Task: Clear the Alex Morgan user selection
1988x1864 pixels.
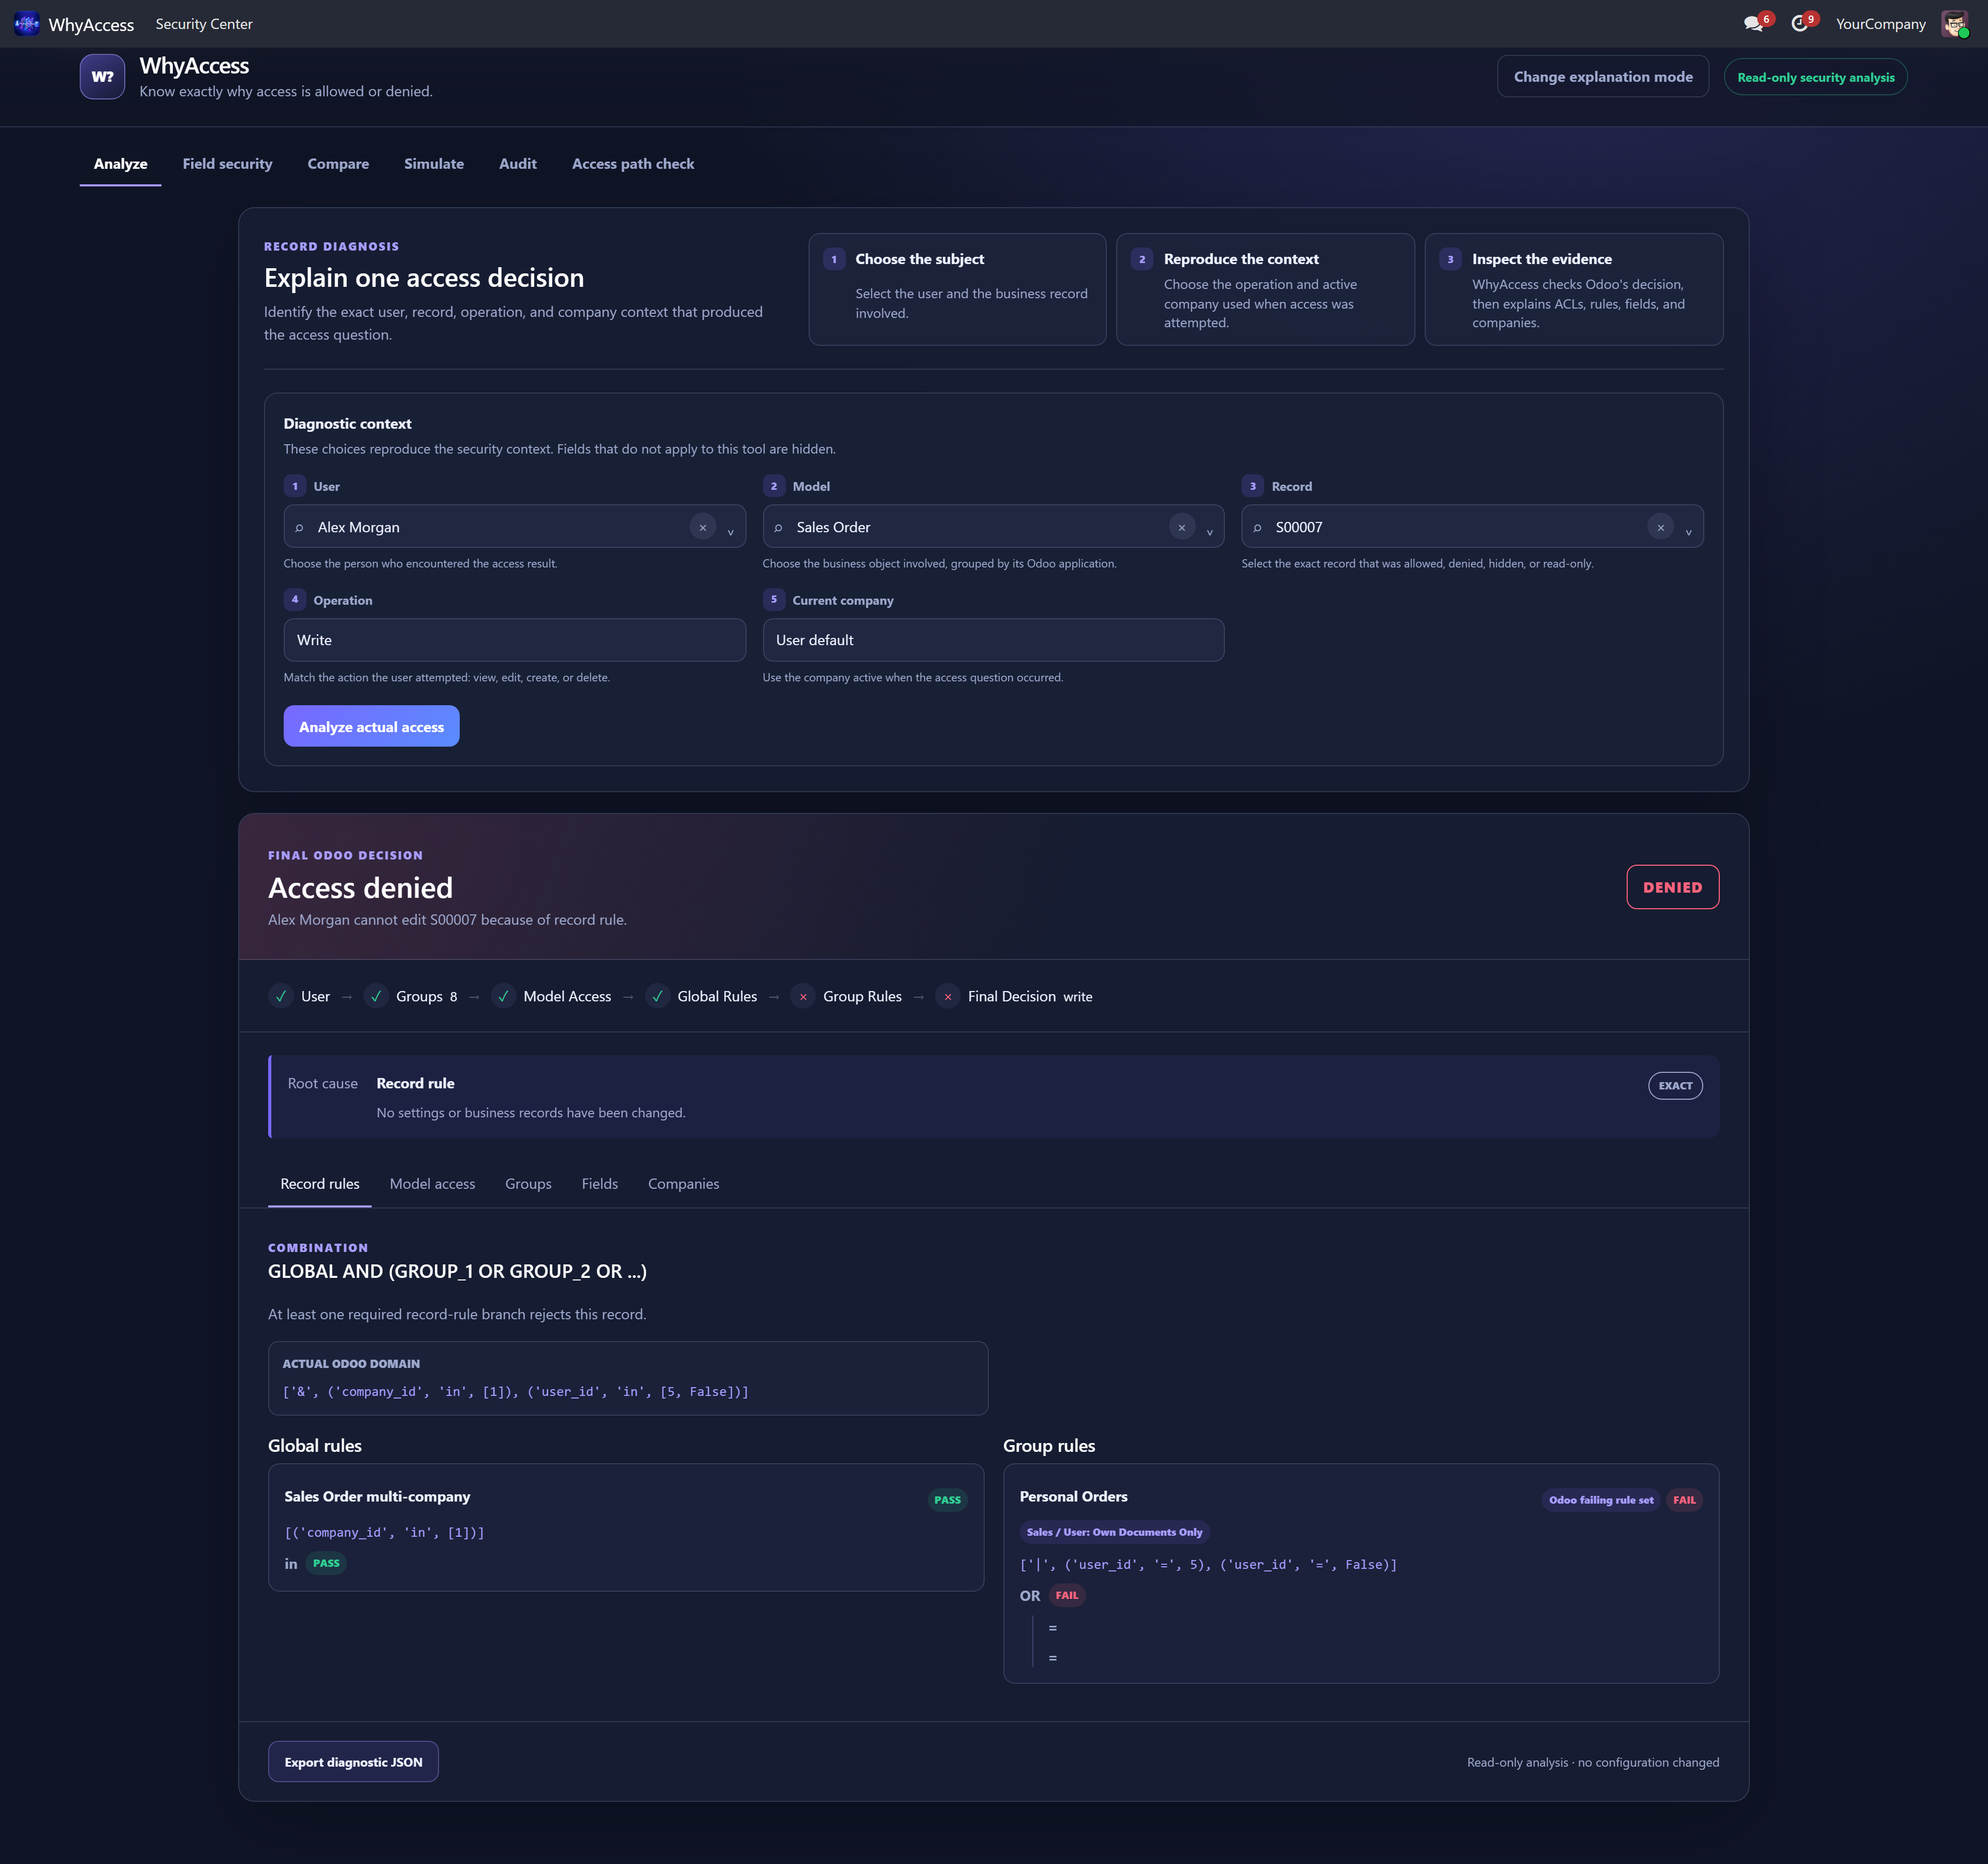Action: tap(703, 527)
